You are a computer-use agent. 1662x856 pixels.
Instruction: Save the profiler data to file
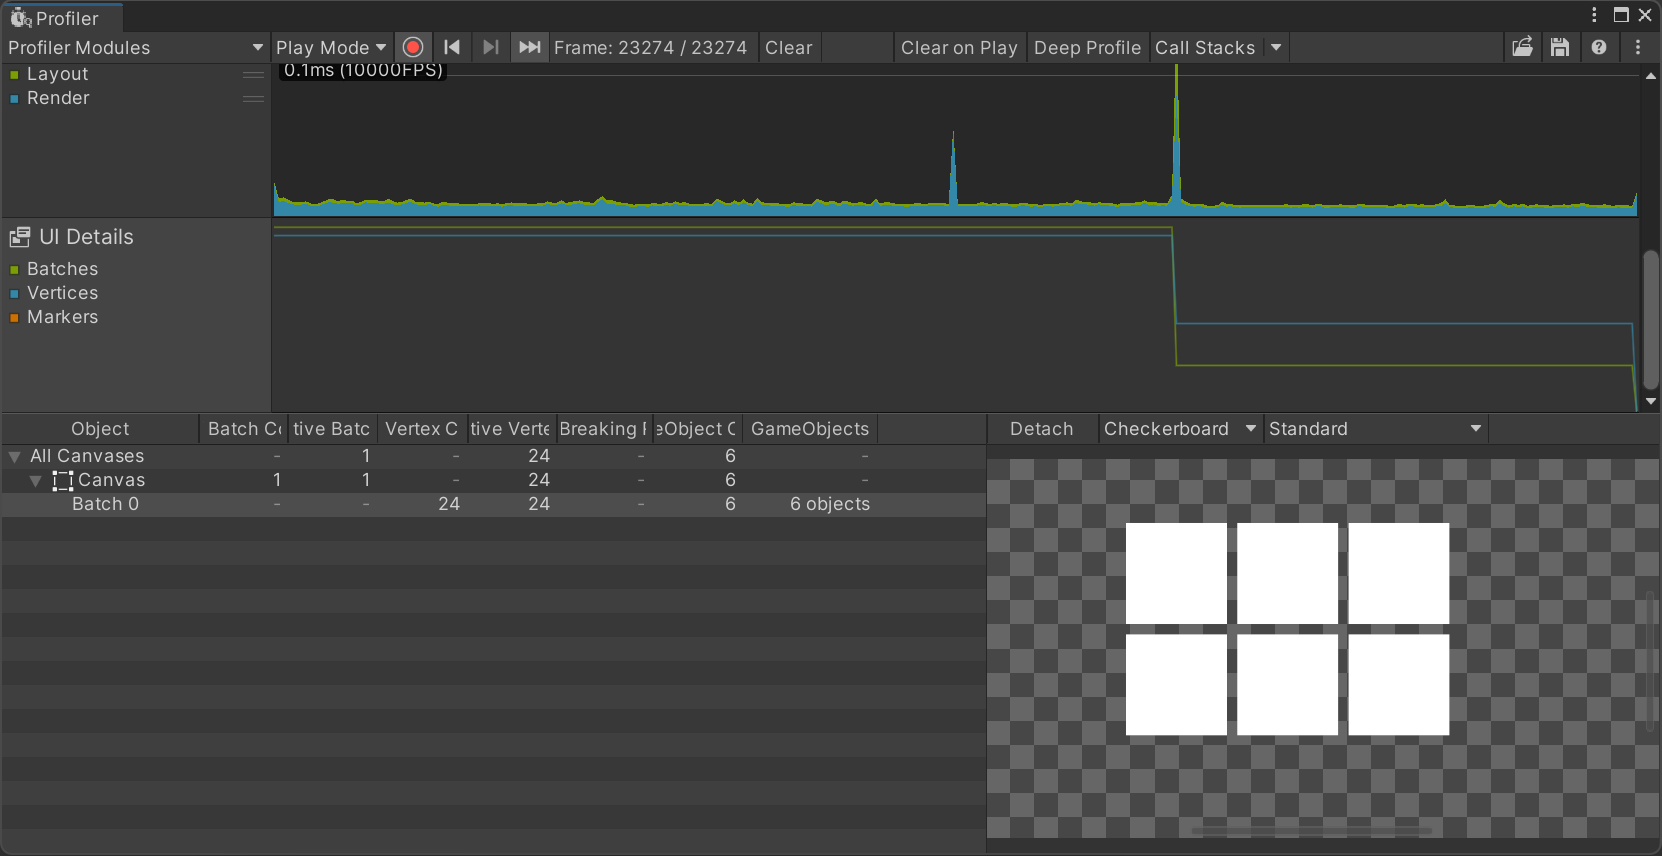(1560, 47)
